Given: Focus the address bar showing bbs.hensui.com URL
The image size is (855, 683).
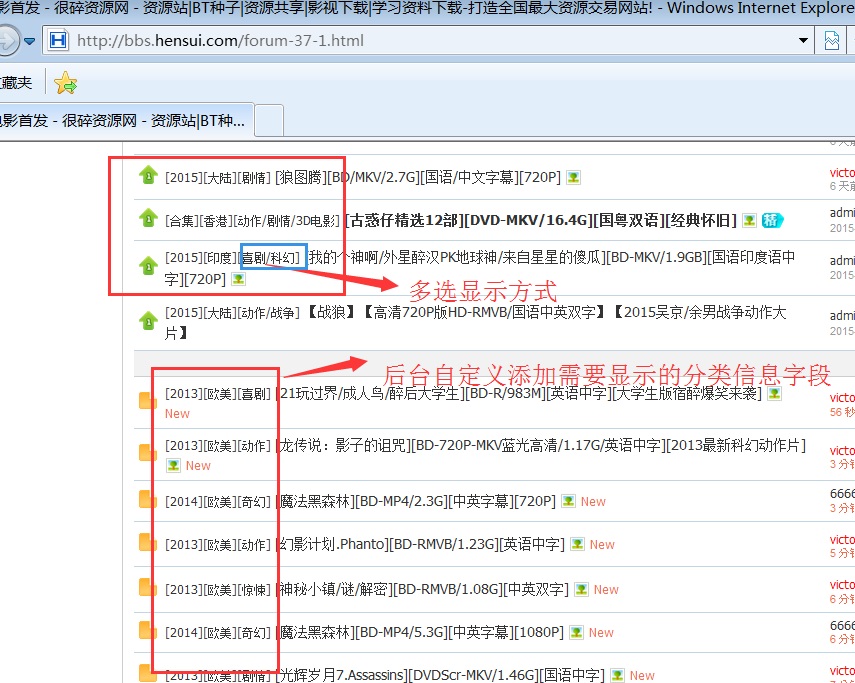Looking at the screenshot, I should click(425, 40).
